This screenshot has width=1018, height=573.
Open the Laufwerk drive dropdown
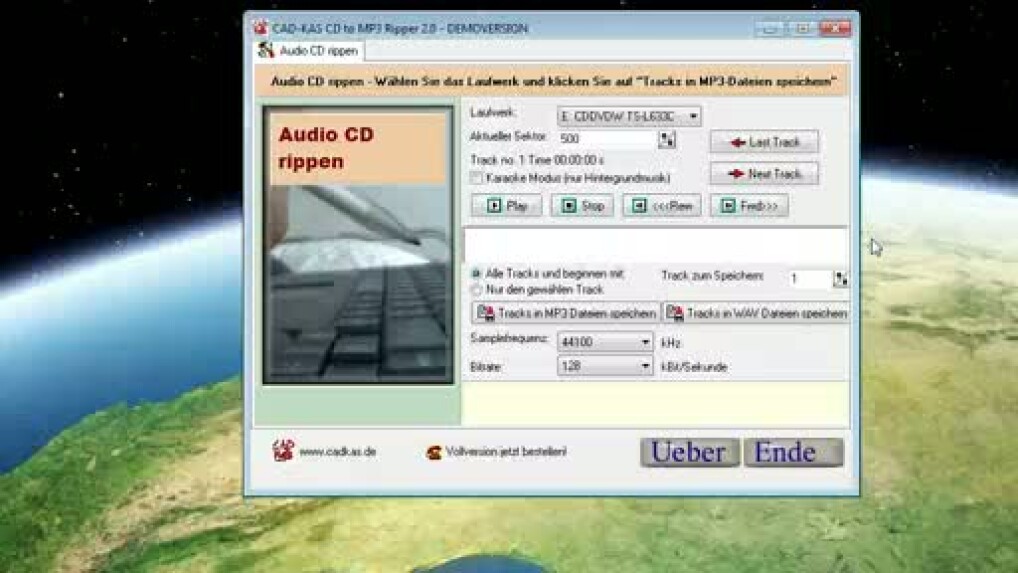click(693, 117)
